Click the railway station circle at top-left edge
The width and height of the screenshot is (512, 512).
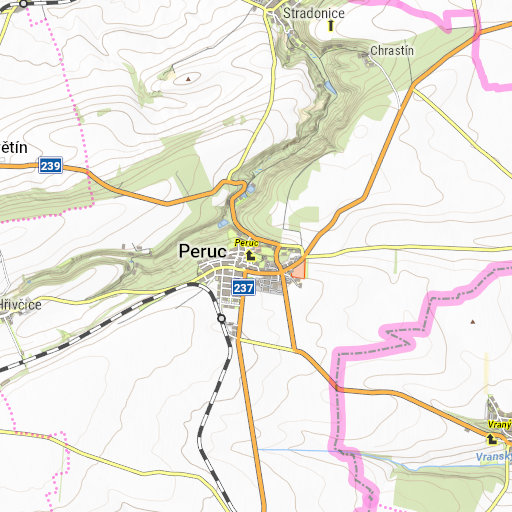point(23,4)
